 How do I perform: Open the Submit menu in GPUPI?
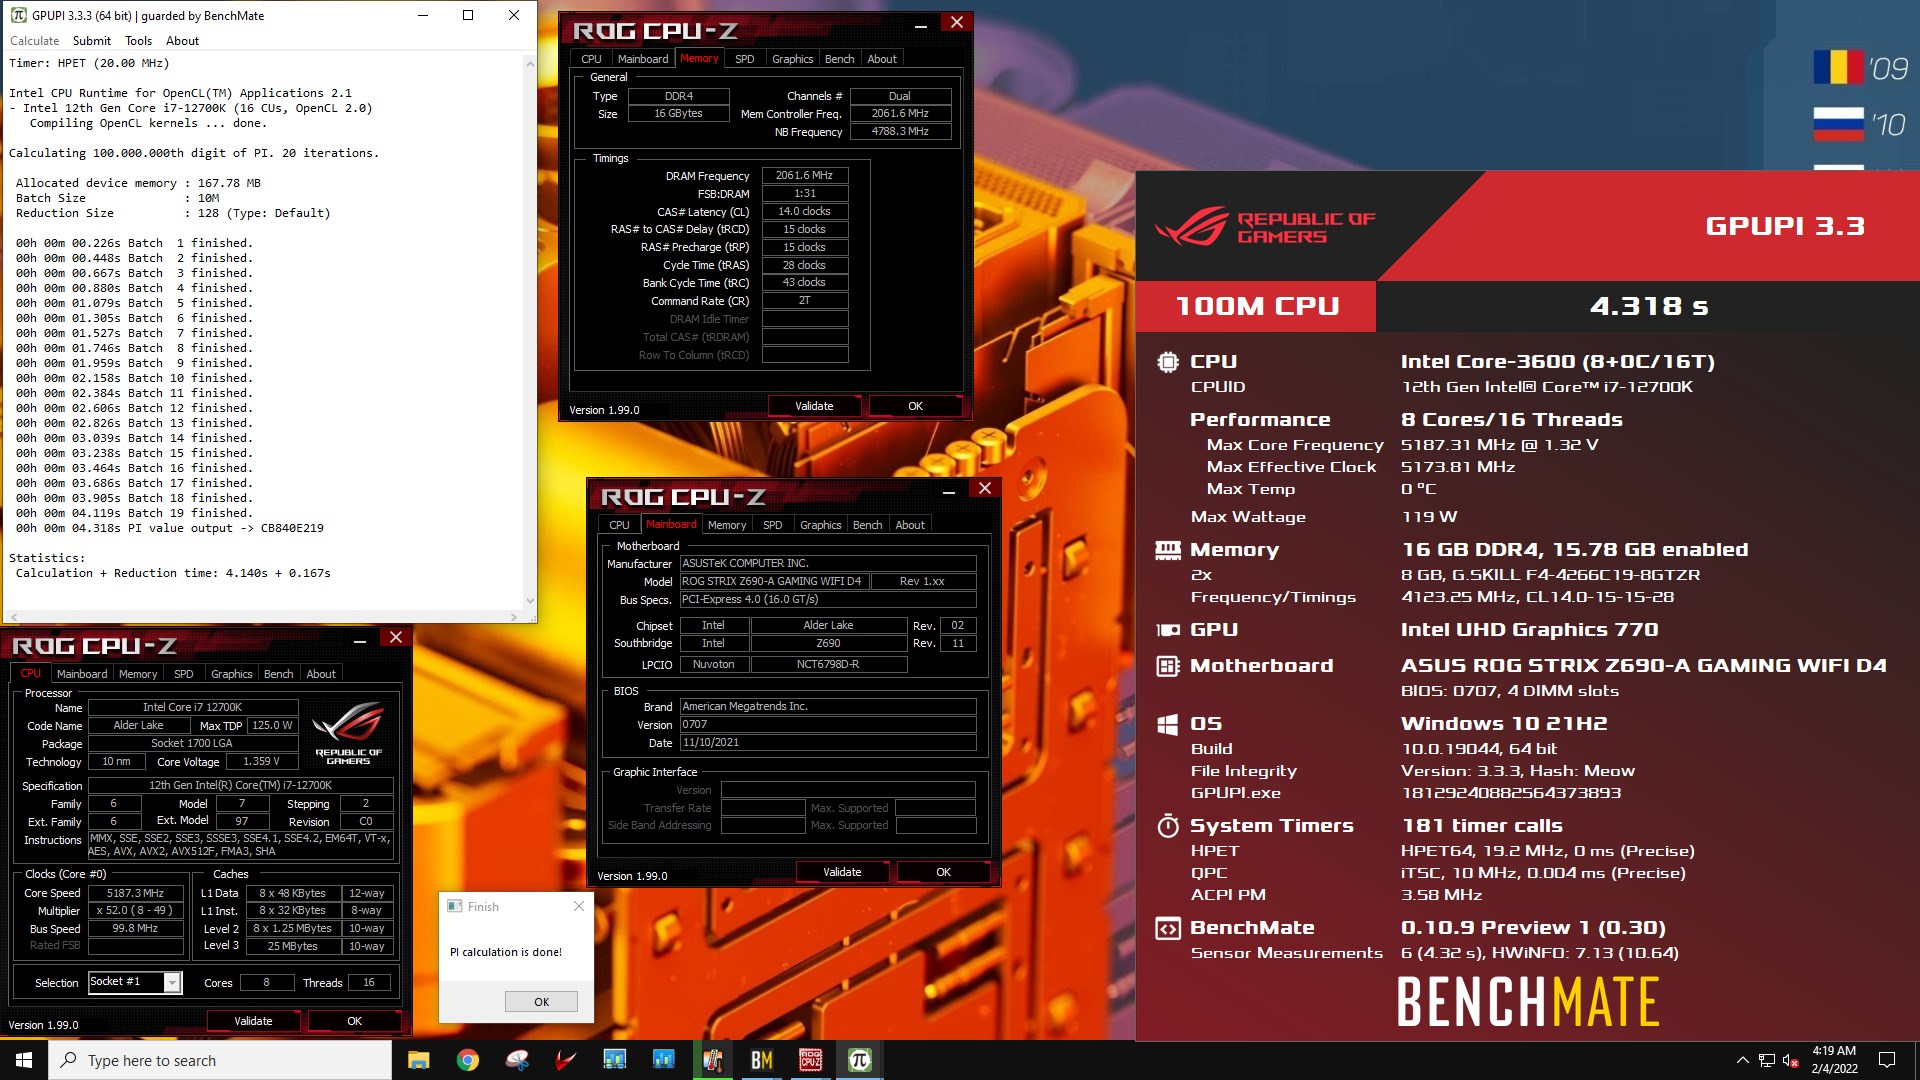click(92, 41)
